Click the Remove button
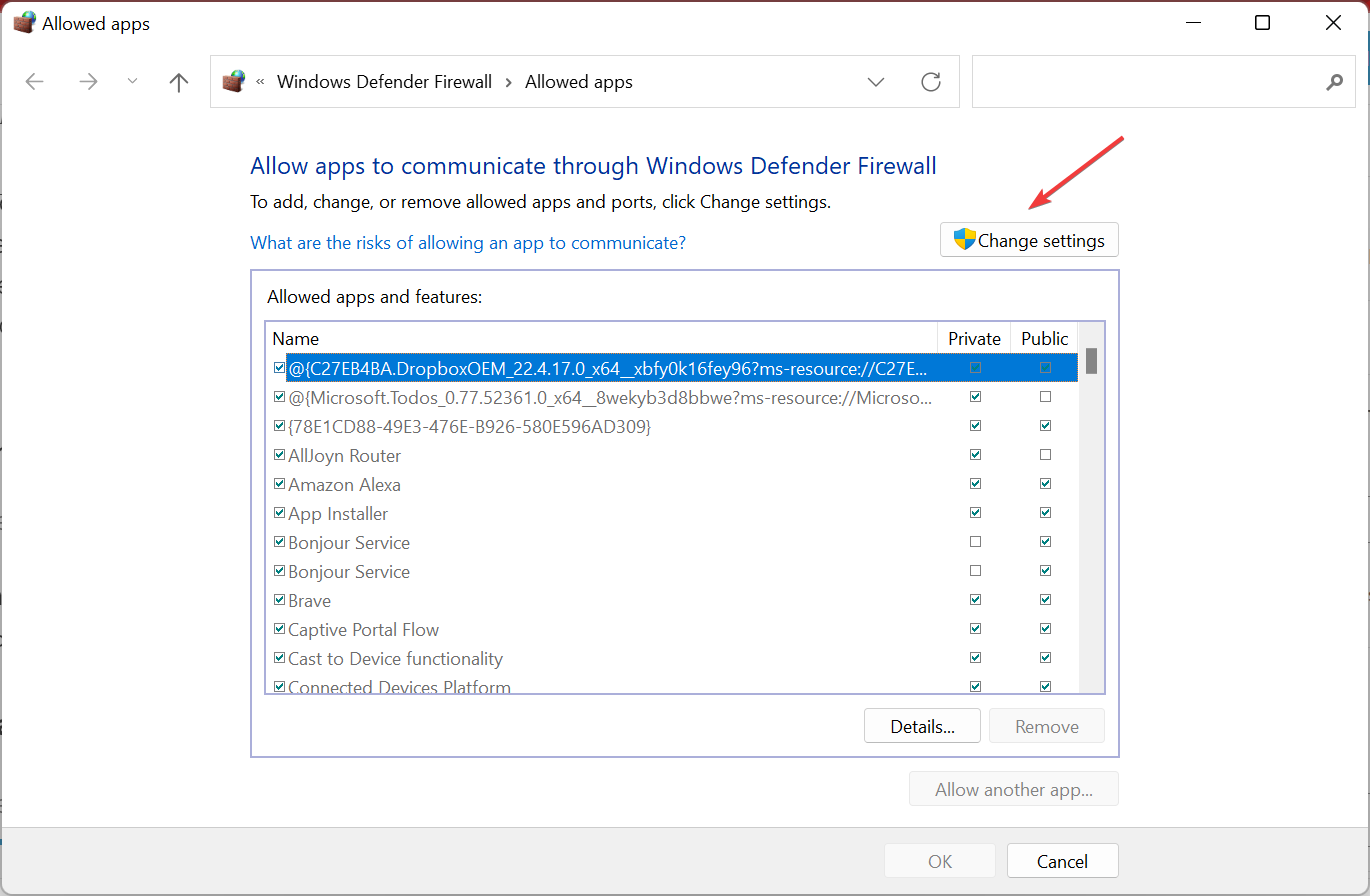Image resolution: width=1370 pixels, height=896 pixels. [x=1047, y=727]
